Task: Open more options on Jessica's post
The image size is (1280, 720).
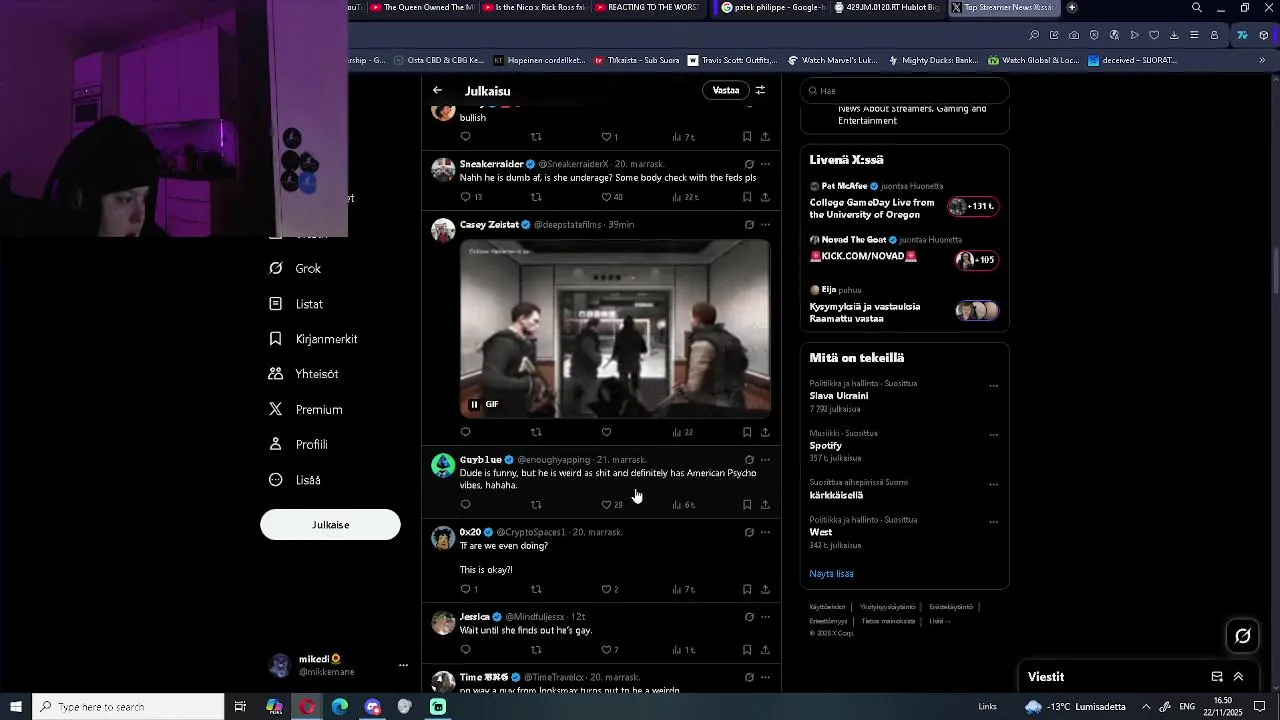Action: (765, 617)
